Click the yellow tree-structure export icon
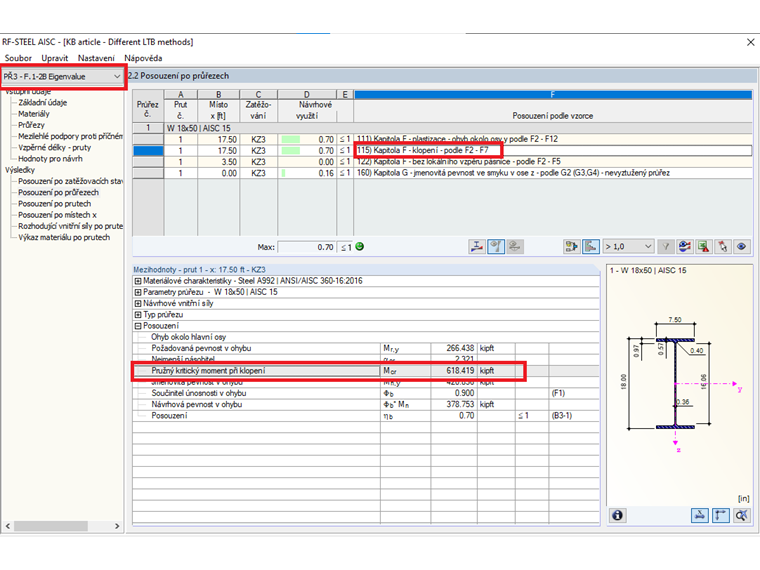 572,247
